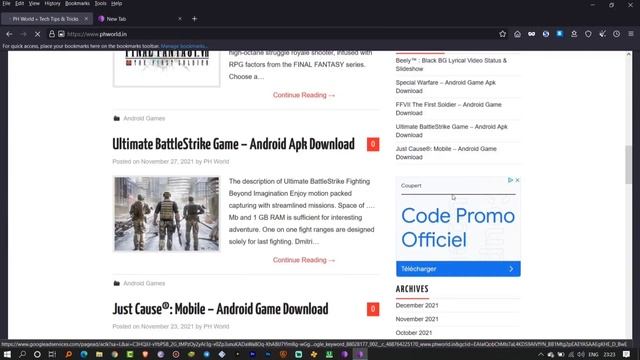Screen dimensions: 640x360
Task: Open the BattleStrike soldiers thumbnail image
Action: click(x=167, y=213)
